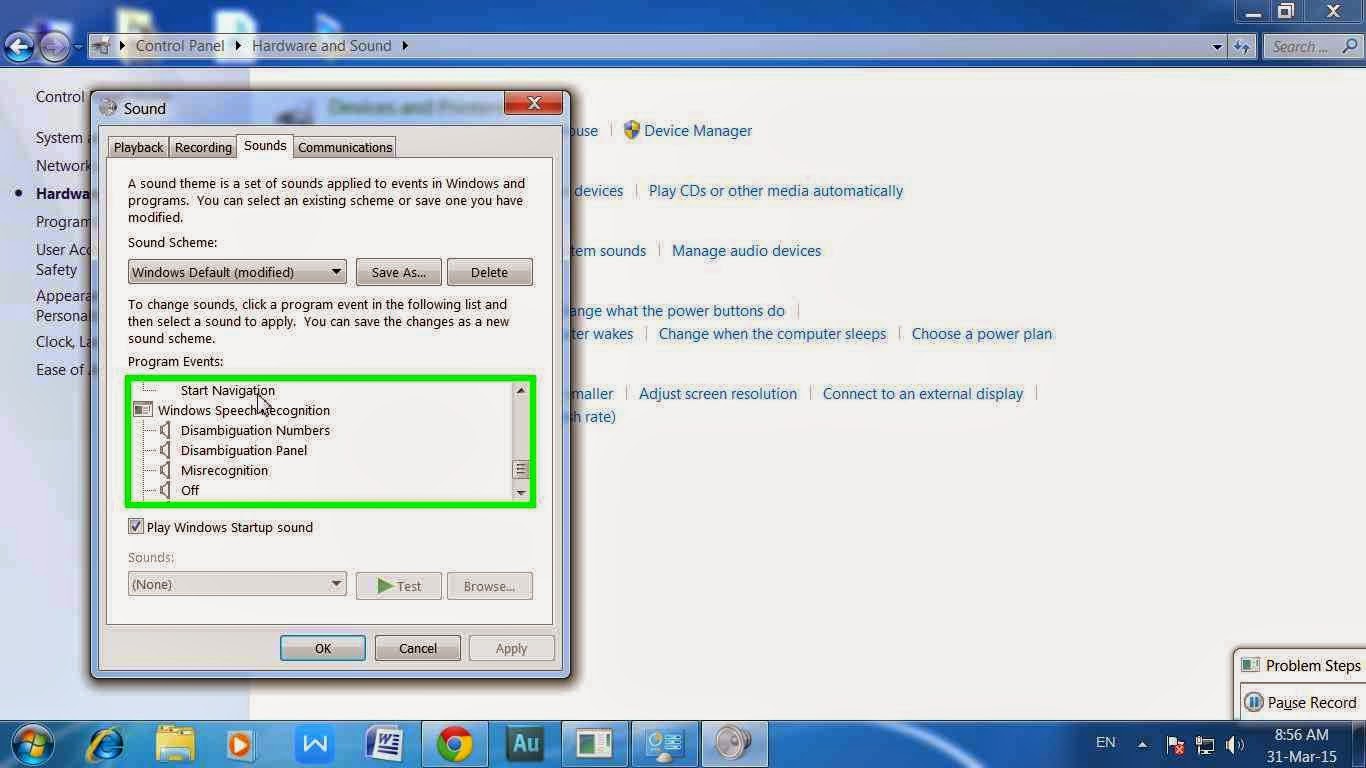Click the Program Events scrollbar up arrow

coord(520,390)
